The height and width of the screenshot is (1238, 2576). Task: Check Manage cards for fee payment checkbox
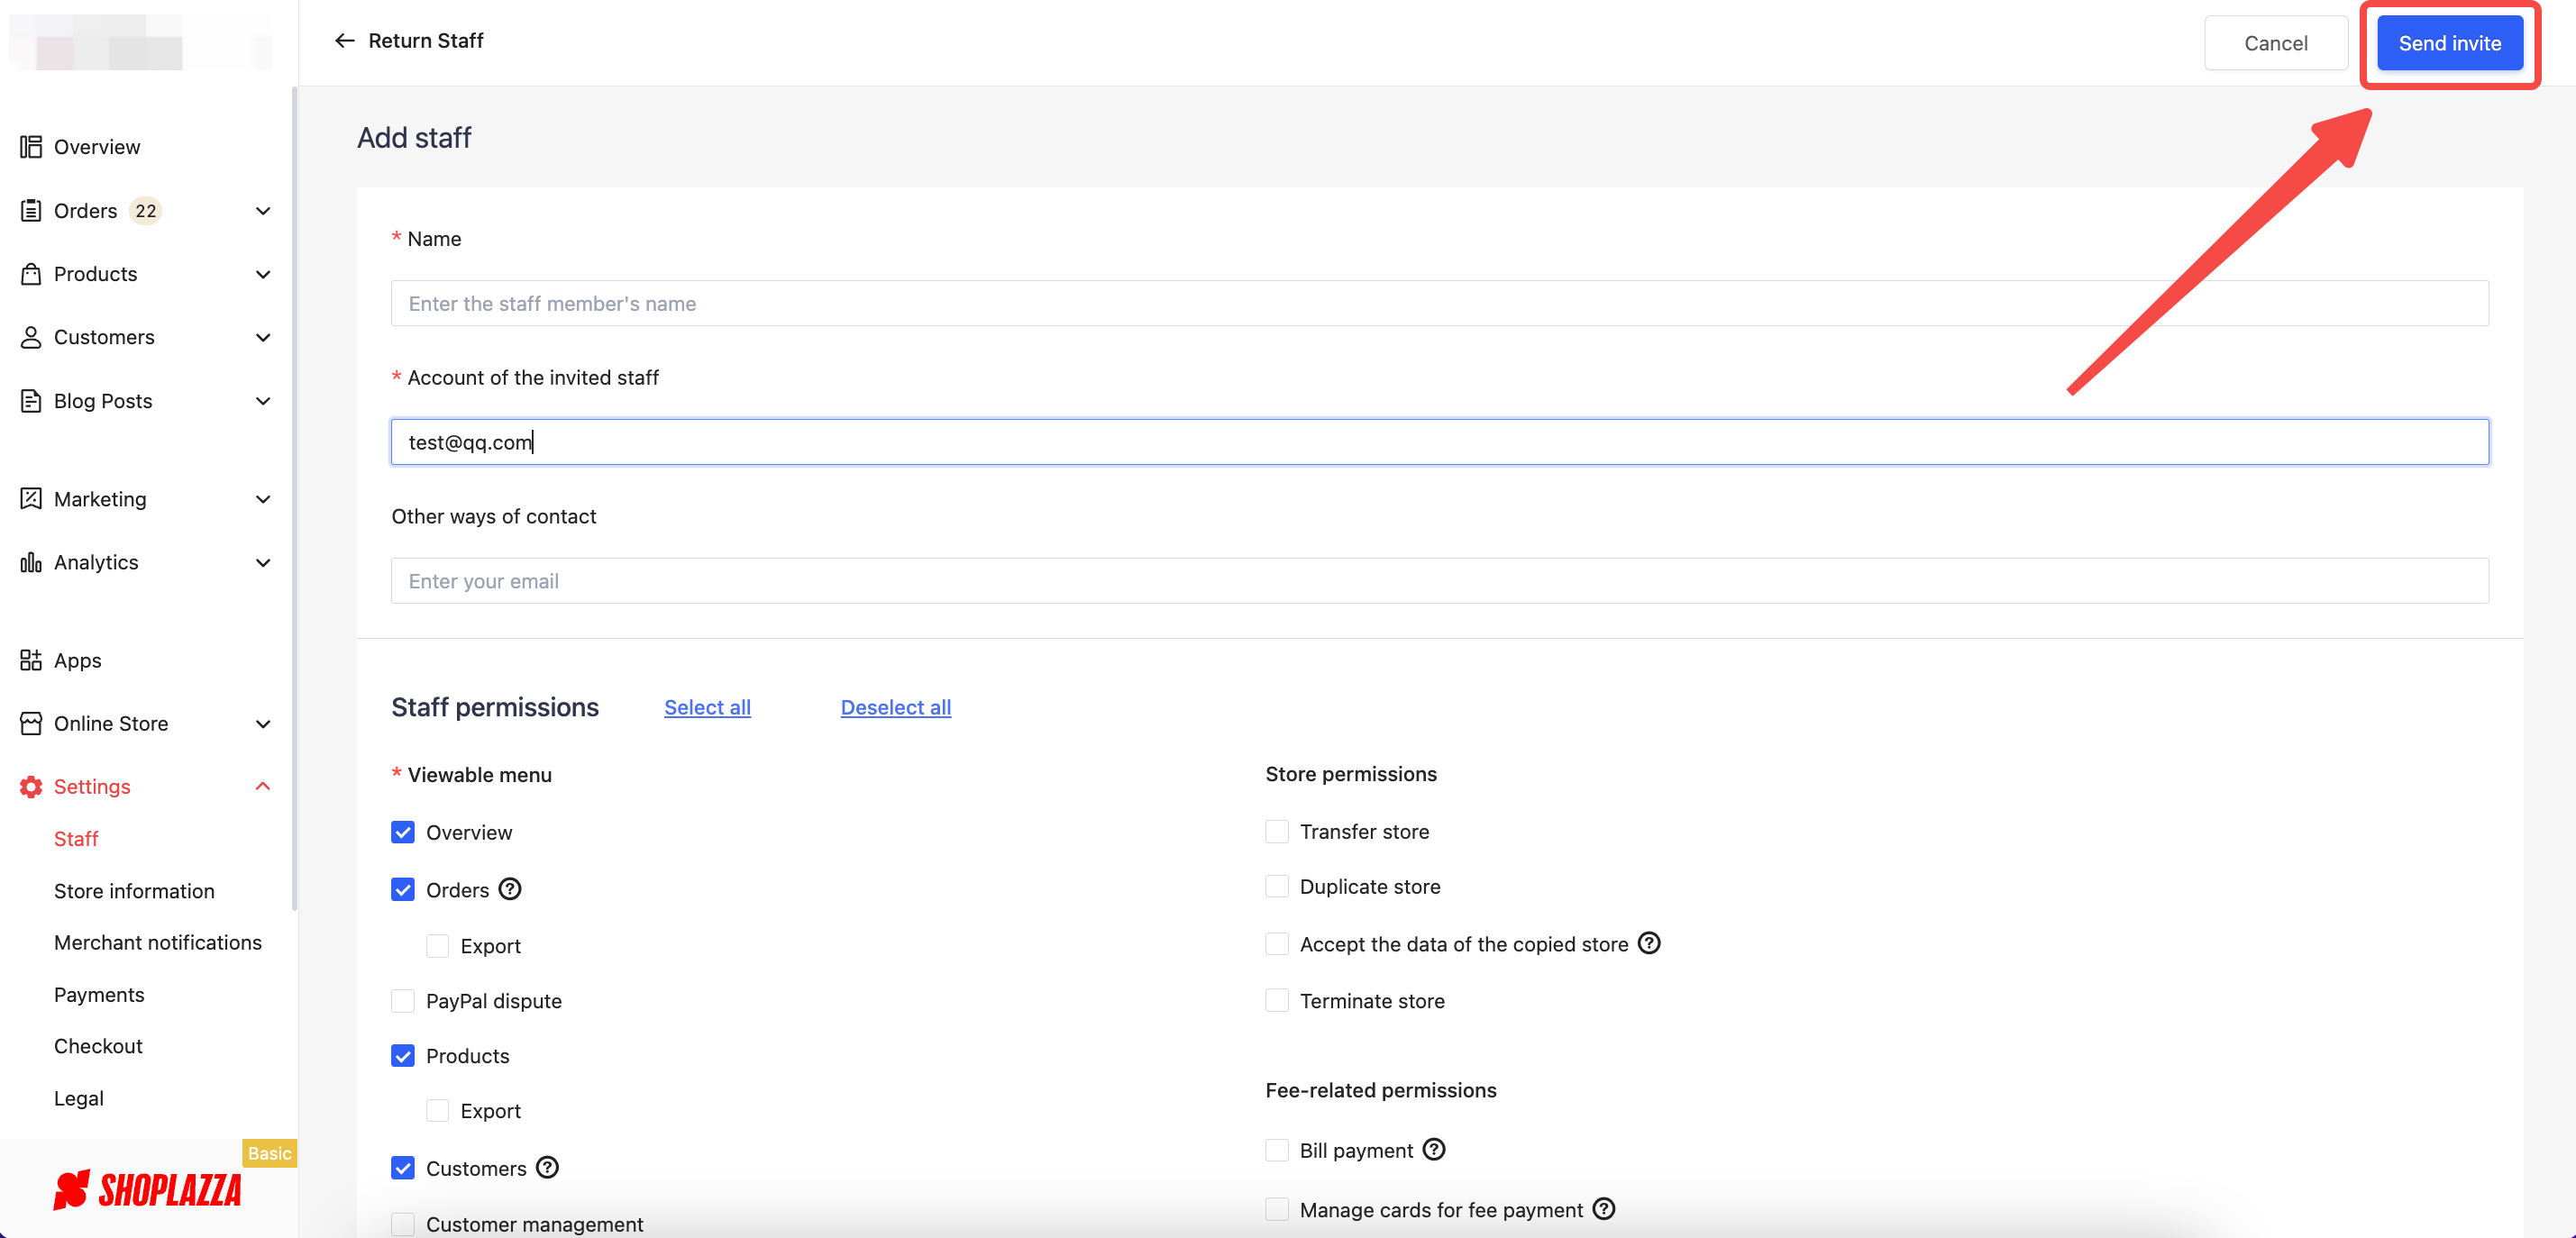click(x=1277, y=1209)
